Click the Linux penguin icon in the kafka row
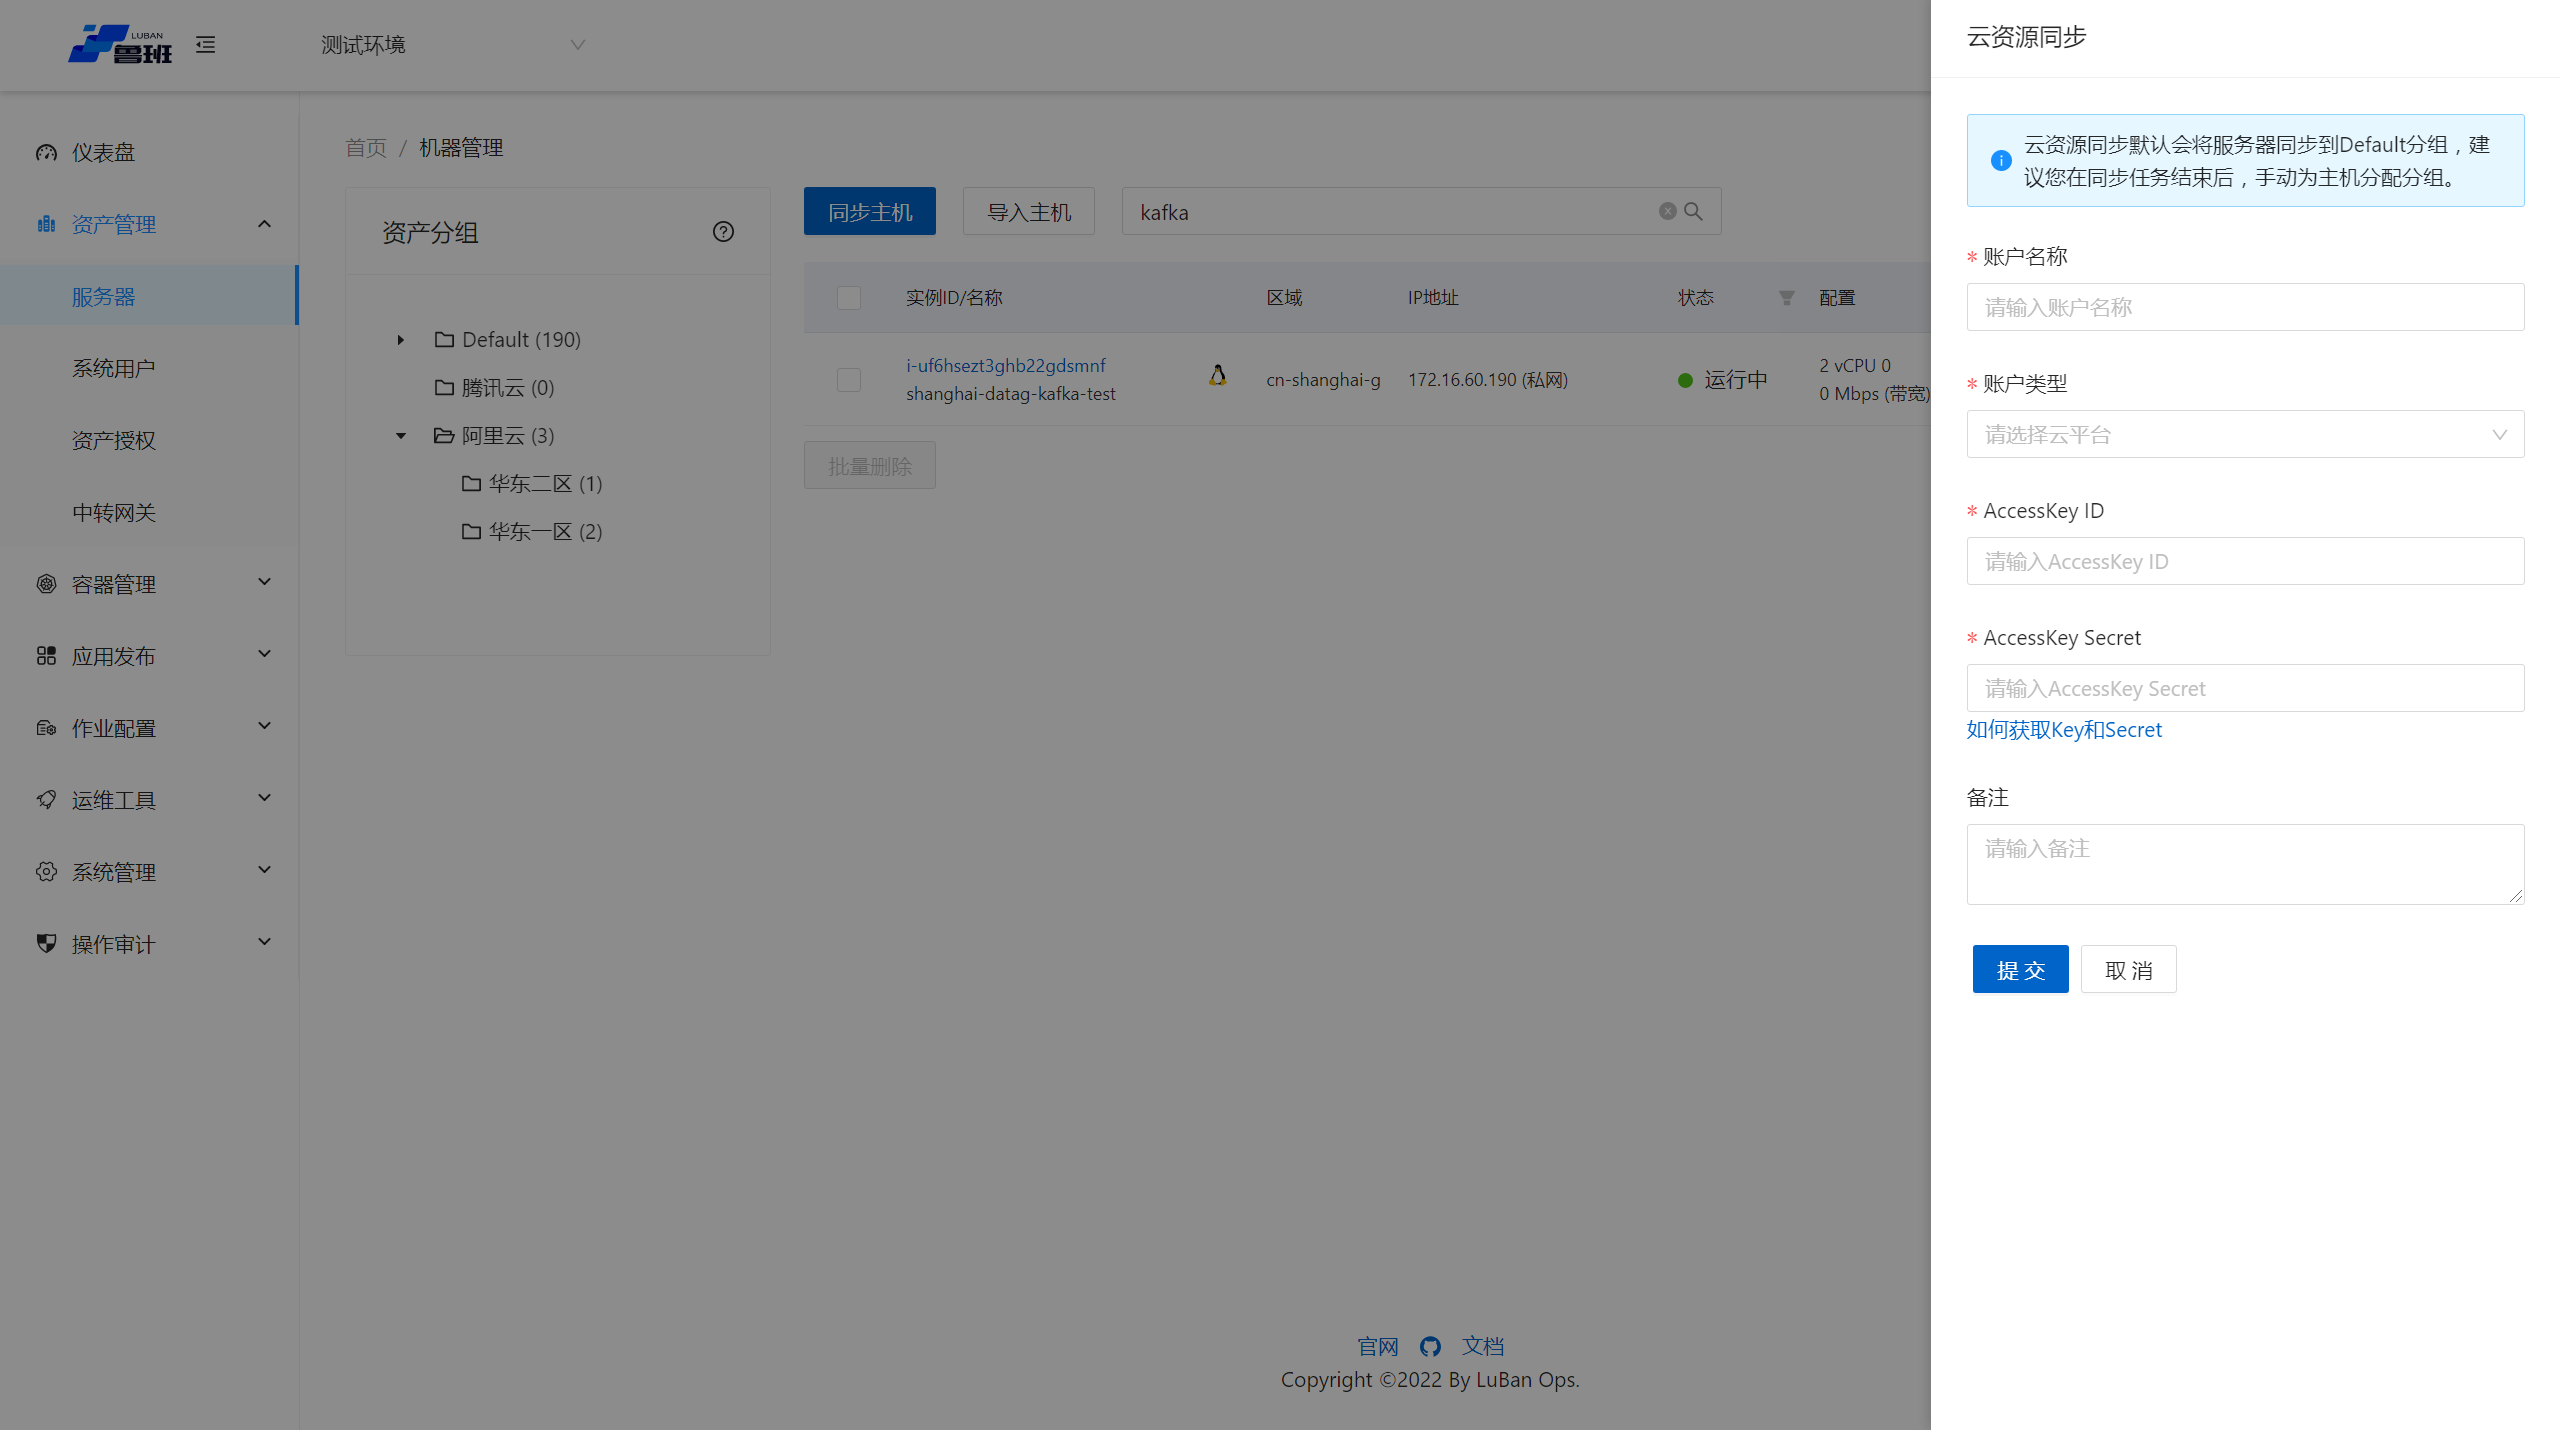This screenshot has height=1430, width=2560. coord(1217,375)
